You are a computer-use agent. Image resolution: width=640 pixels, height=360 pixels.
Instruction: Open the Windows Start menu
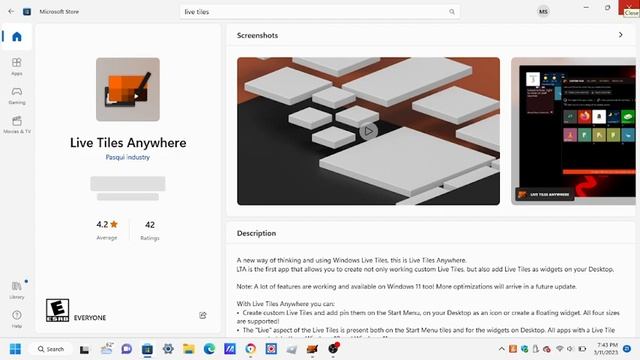[15, 349]
